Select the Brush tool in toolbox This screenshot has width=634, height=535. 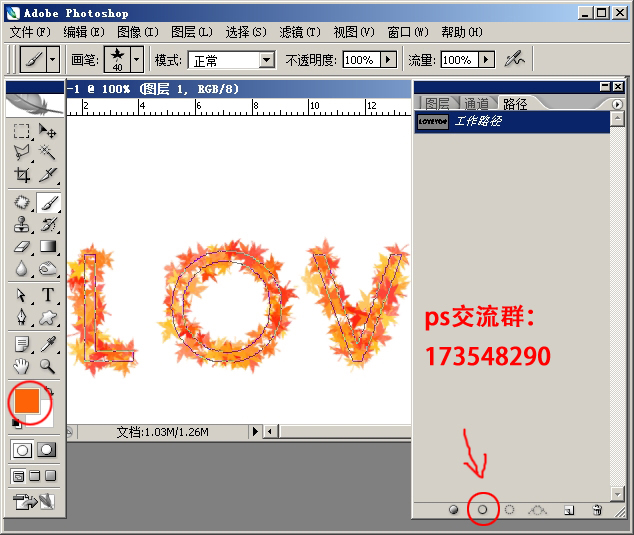(x=49, y=202)
